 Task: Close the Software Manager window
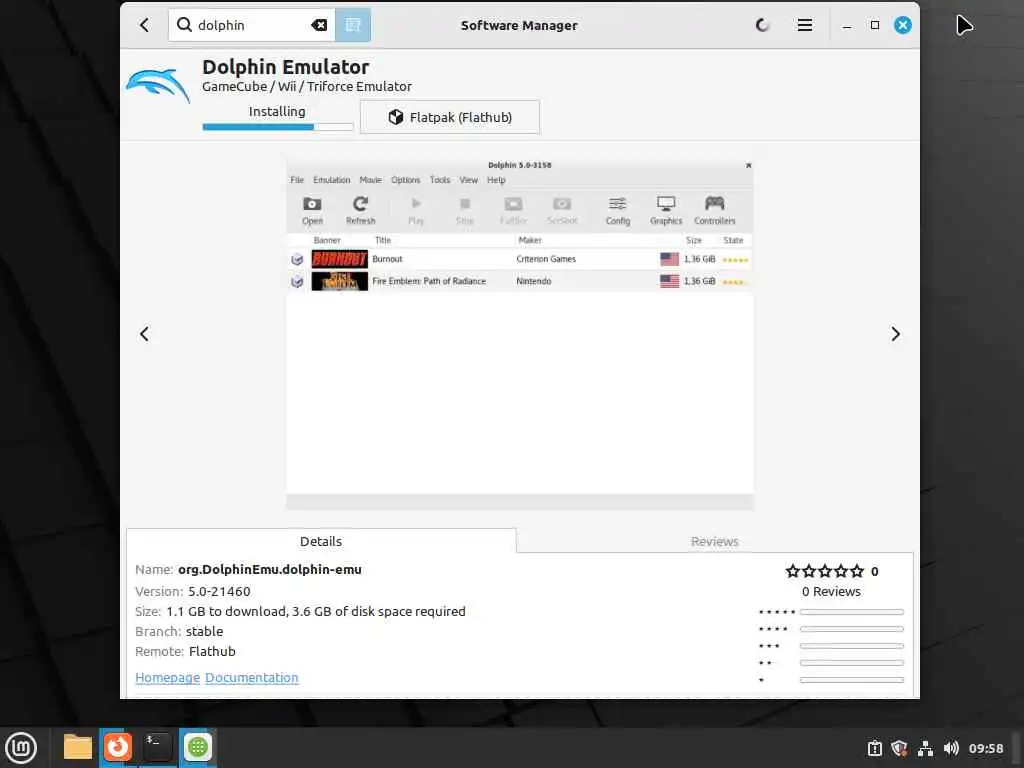903,25
